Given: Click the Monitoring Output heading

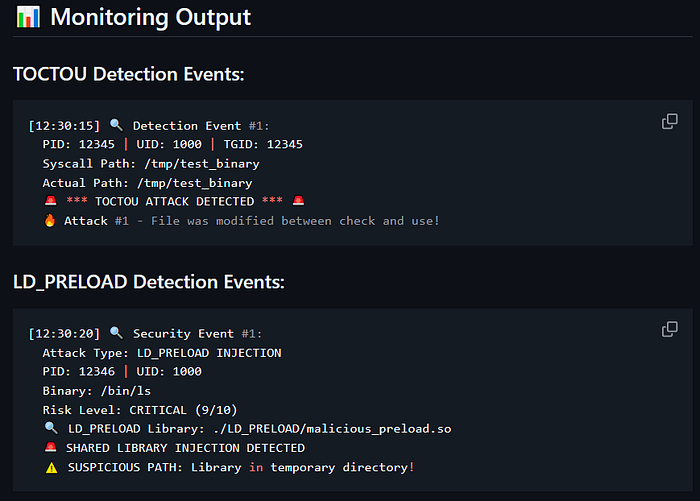Looking at the screenshot, I should (x=150, y=18).
